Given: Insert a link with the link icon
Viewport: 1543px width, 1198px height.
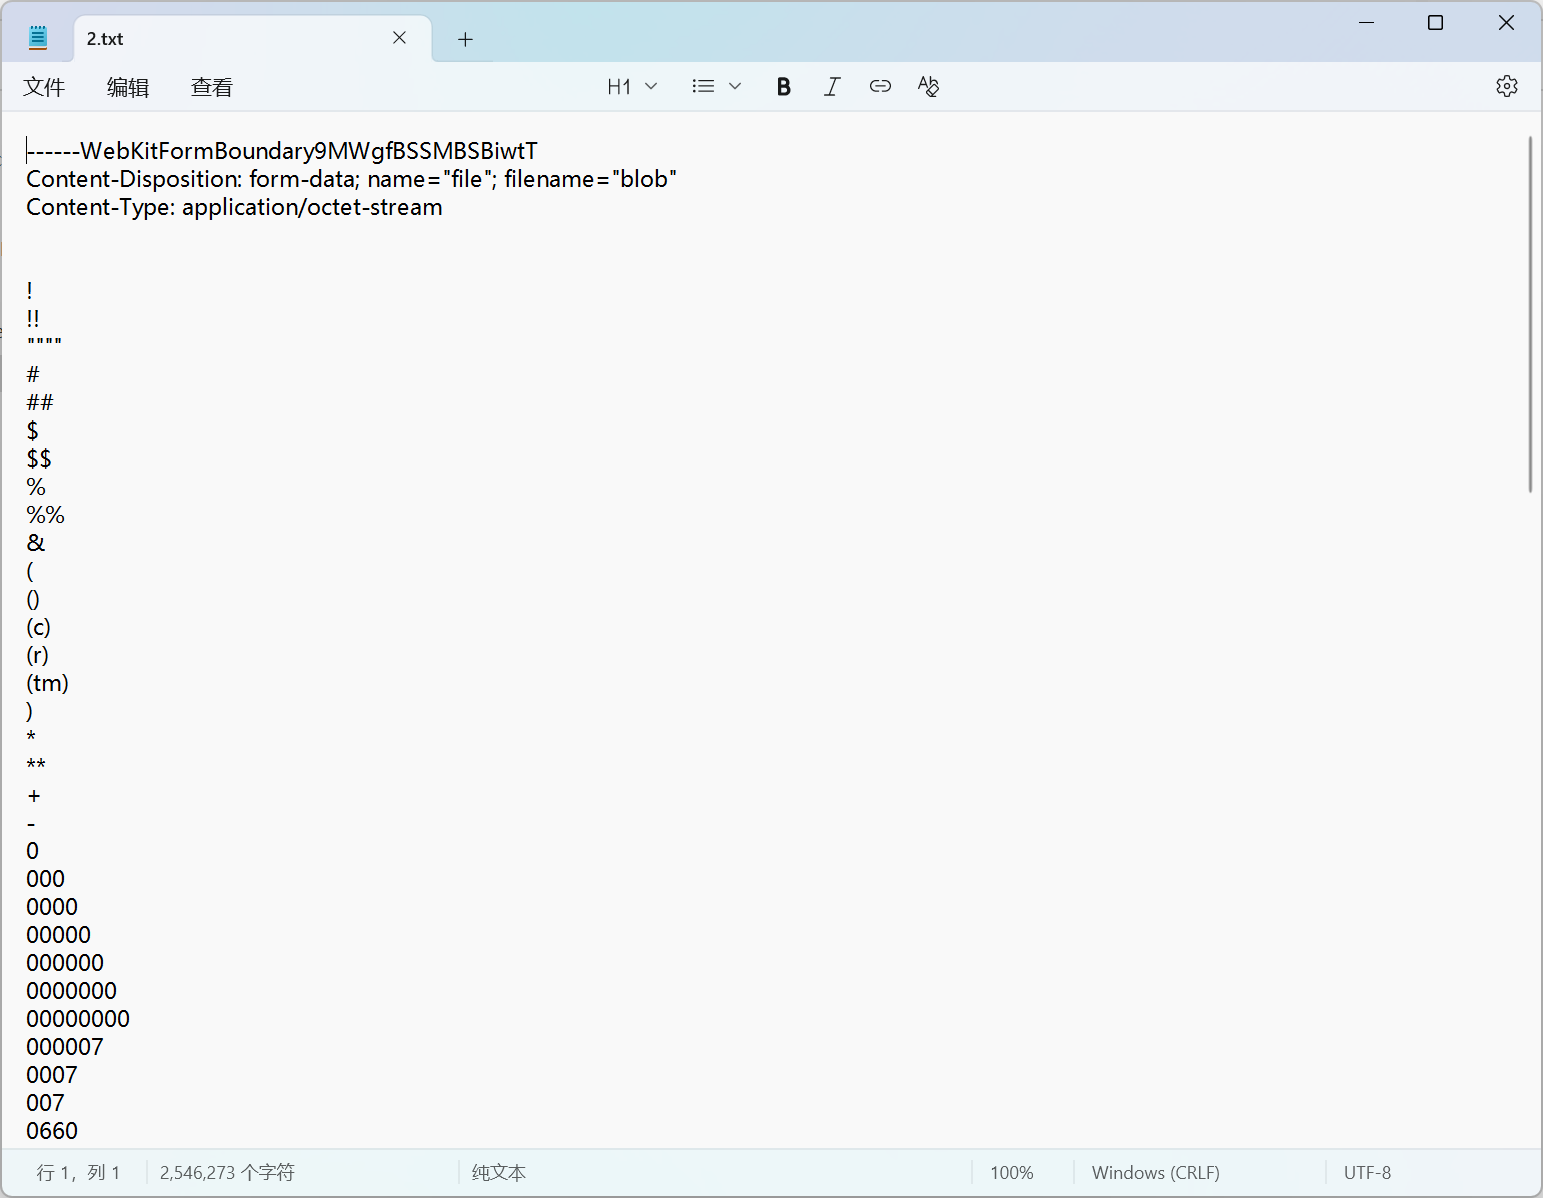Looking at the screenshot, I should tap(880, 87).
